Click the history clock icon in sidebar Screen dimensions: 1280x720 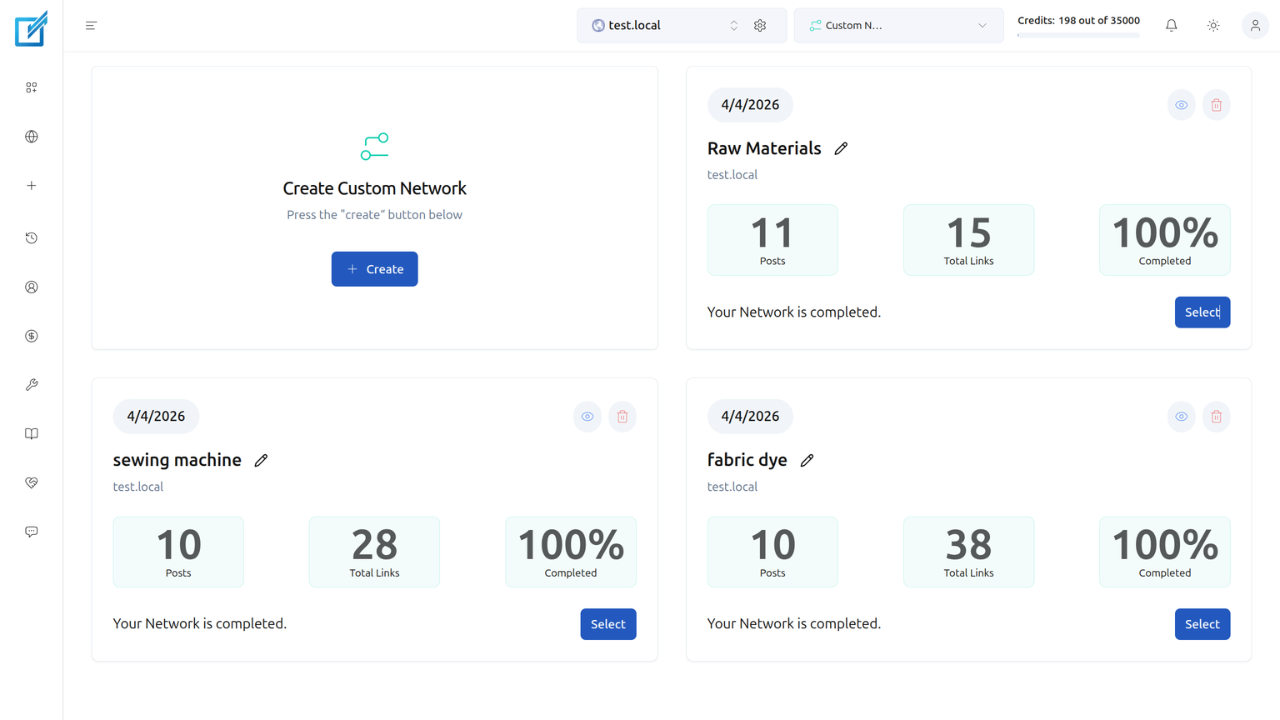(31, 238)
